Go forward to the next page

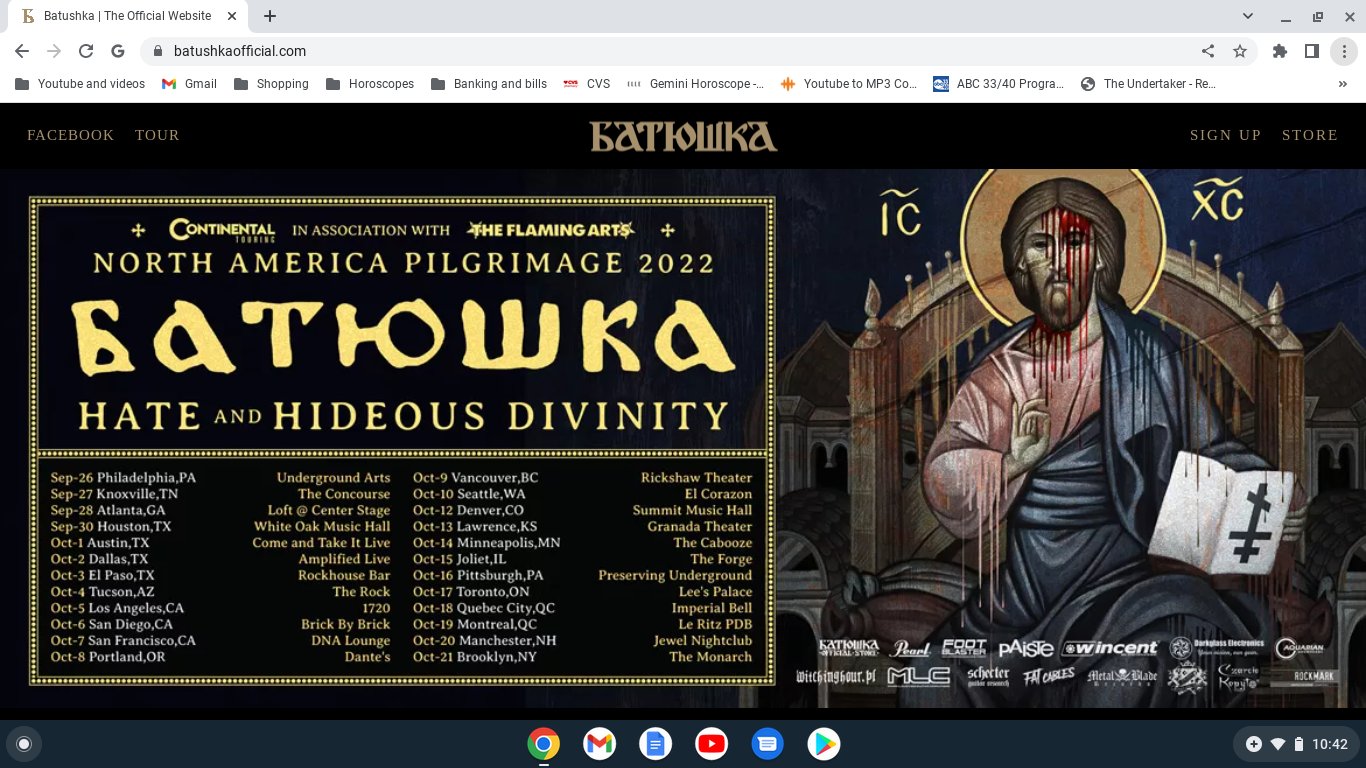54,51
